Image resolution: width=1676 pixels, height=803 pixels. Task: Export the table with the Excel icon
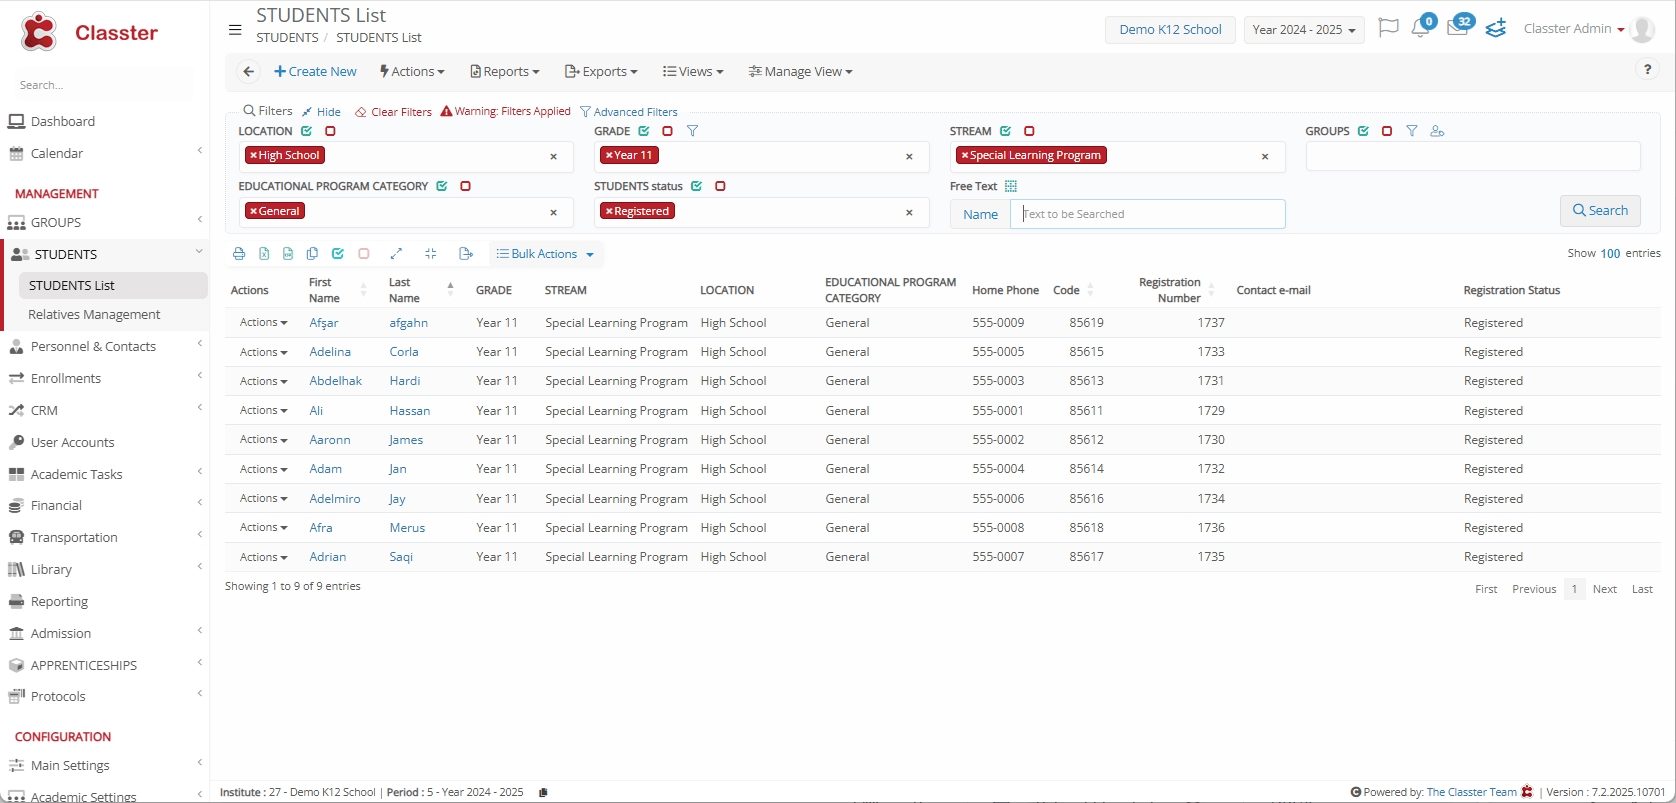264,254
